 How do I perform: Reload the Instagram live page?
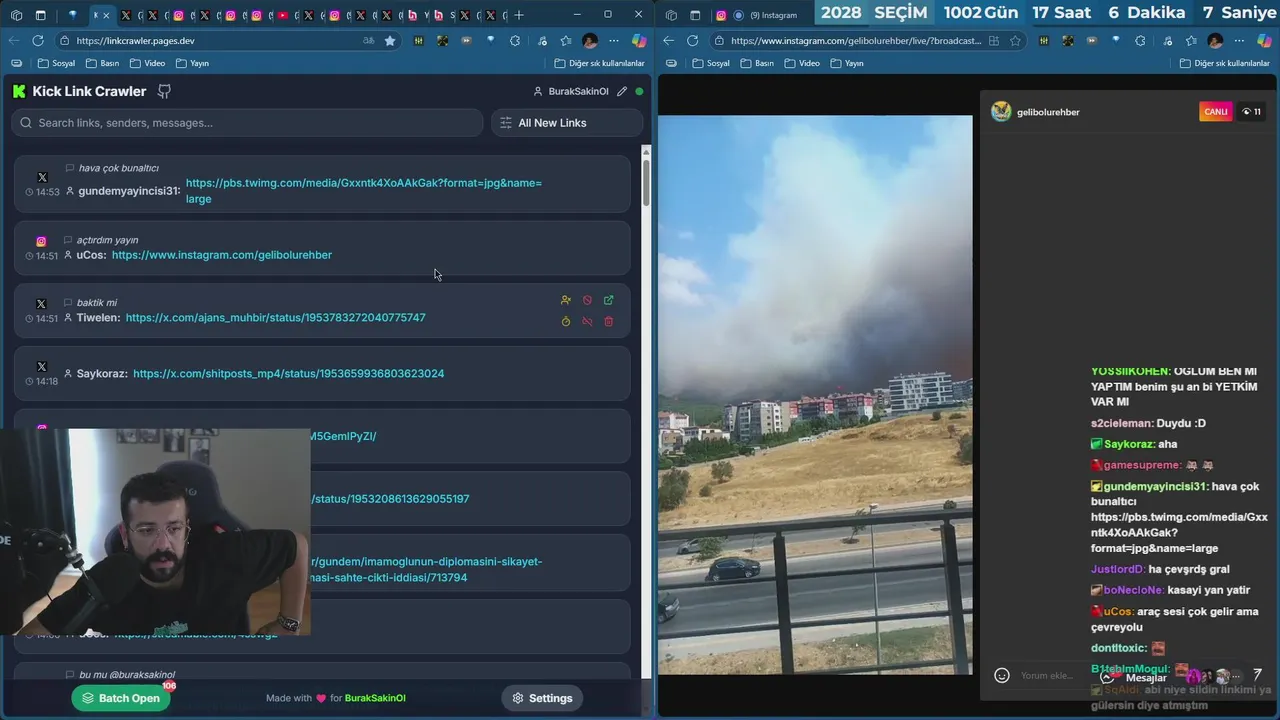click(693, 41)
